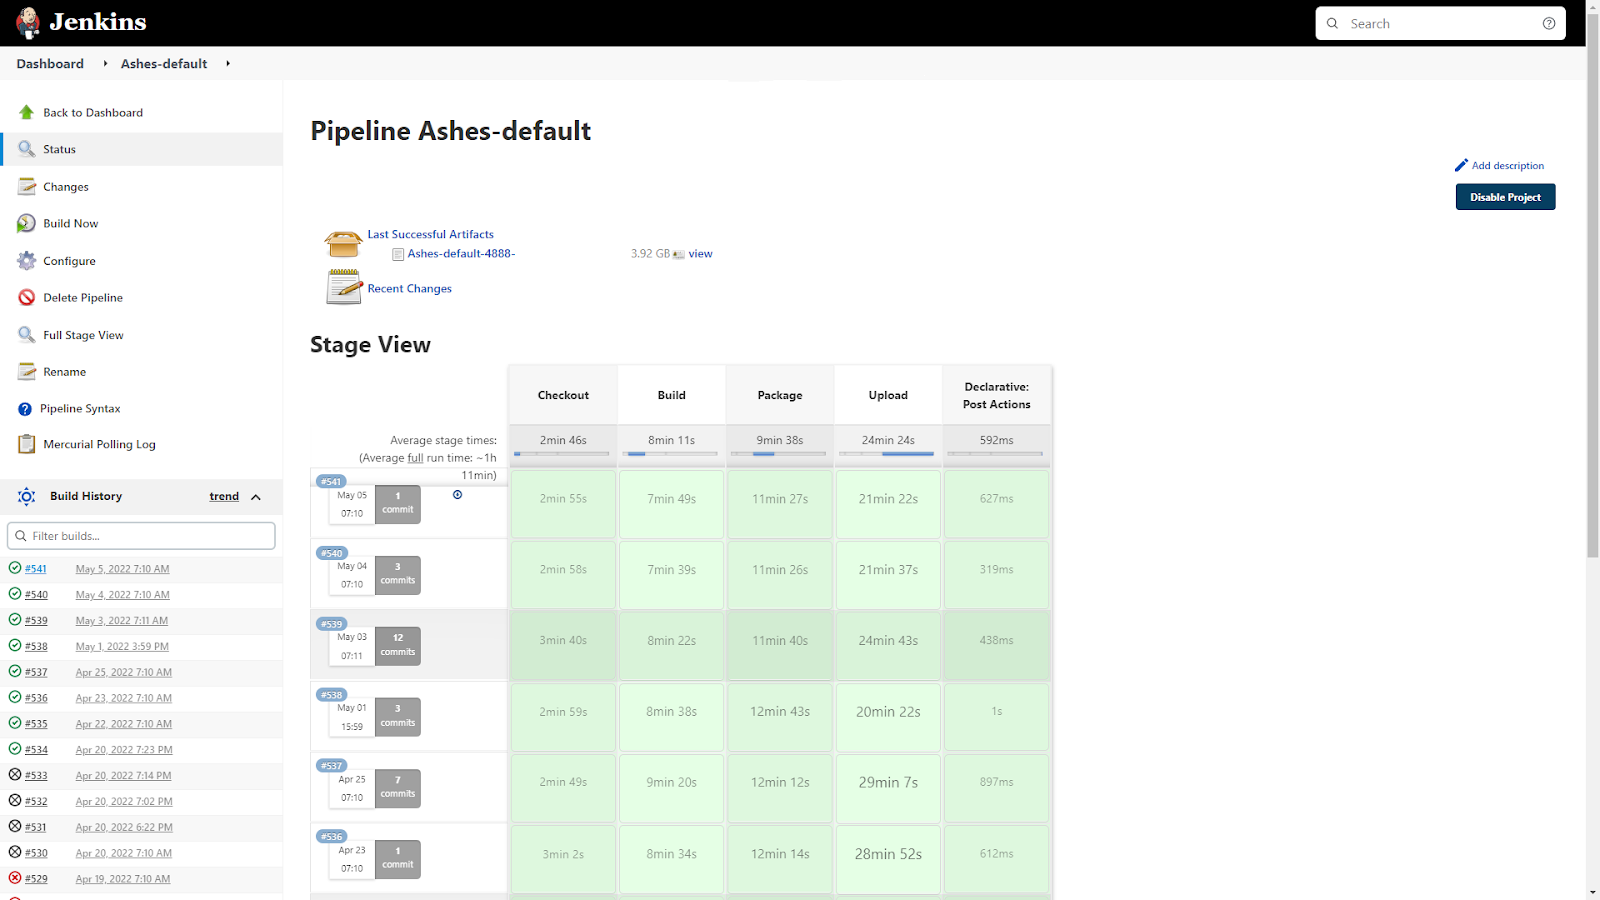Click the Post Actions cell showing 897ms
This screenshot has width=1600, height=900.
(x=996, y=783)
